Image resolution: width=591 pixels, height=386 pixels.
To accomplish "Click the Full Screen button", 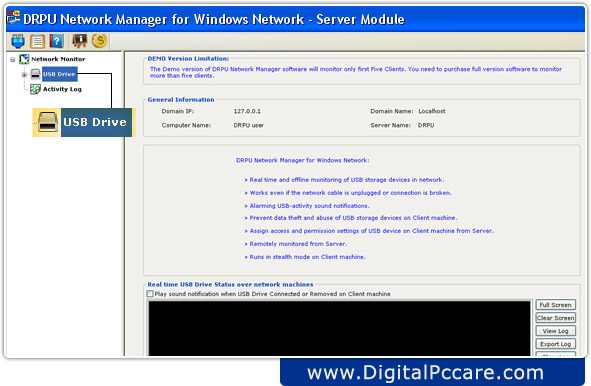I will point(556,305).
